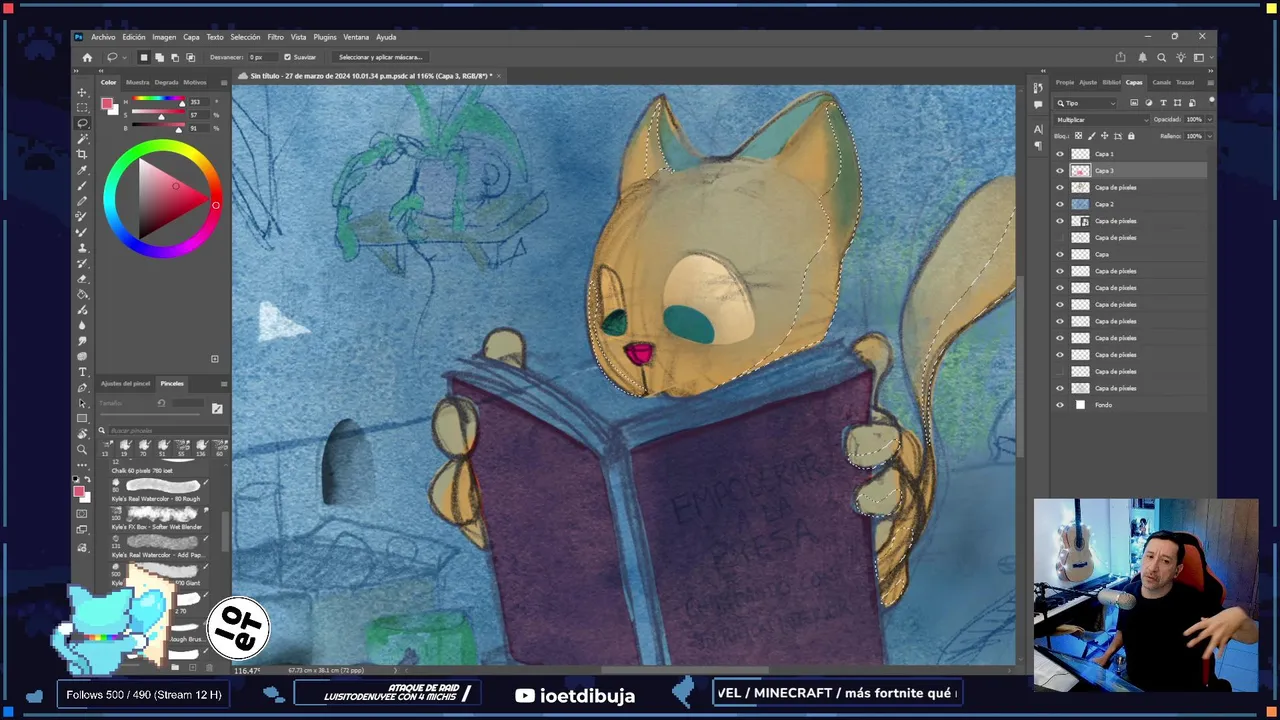
Task: Select Kyle's Real Watercolor 80 Rough brush
Action: 156,488
